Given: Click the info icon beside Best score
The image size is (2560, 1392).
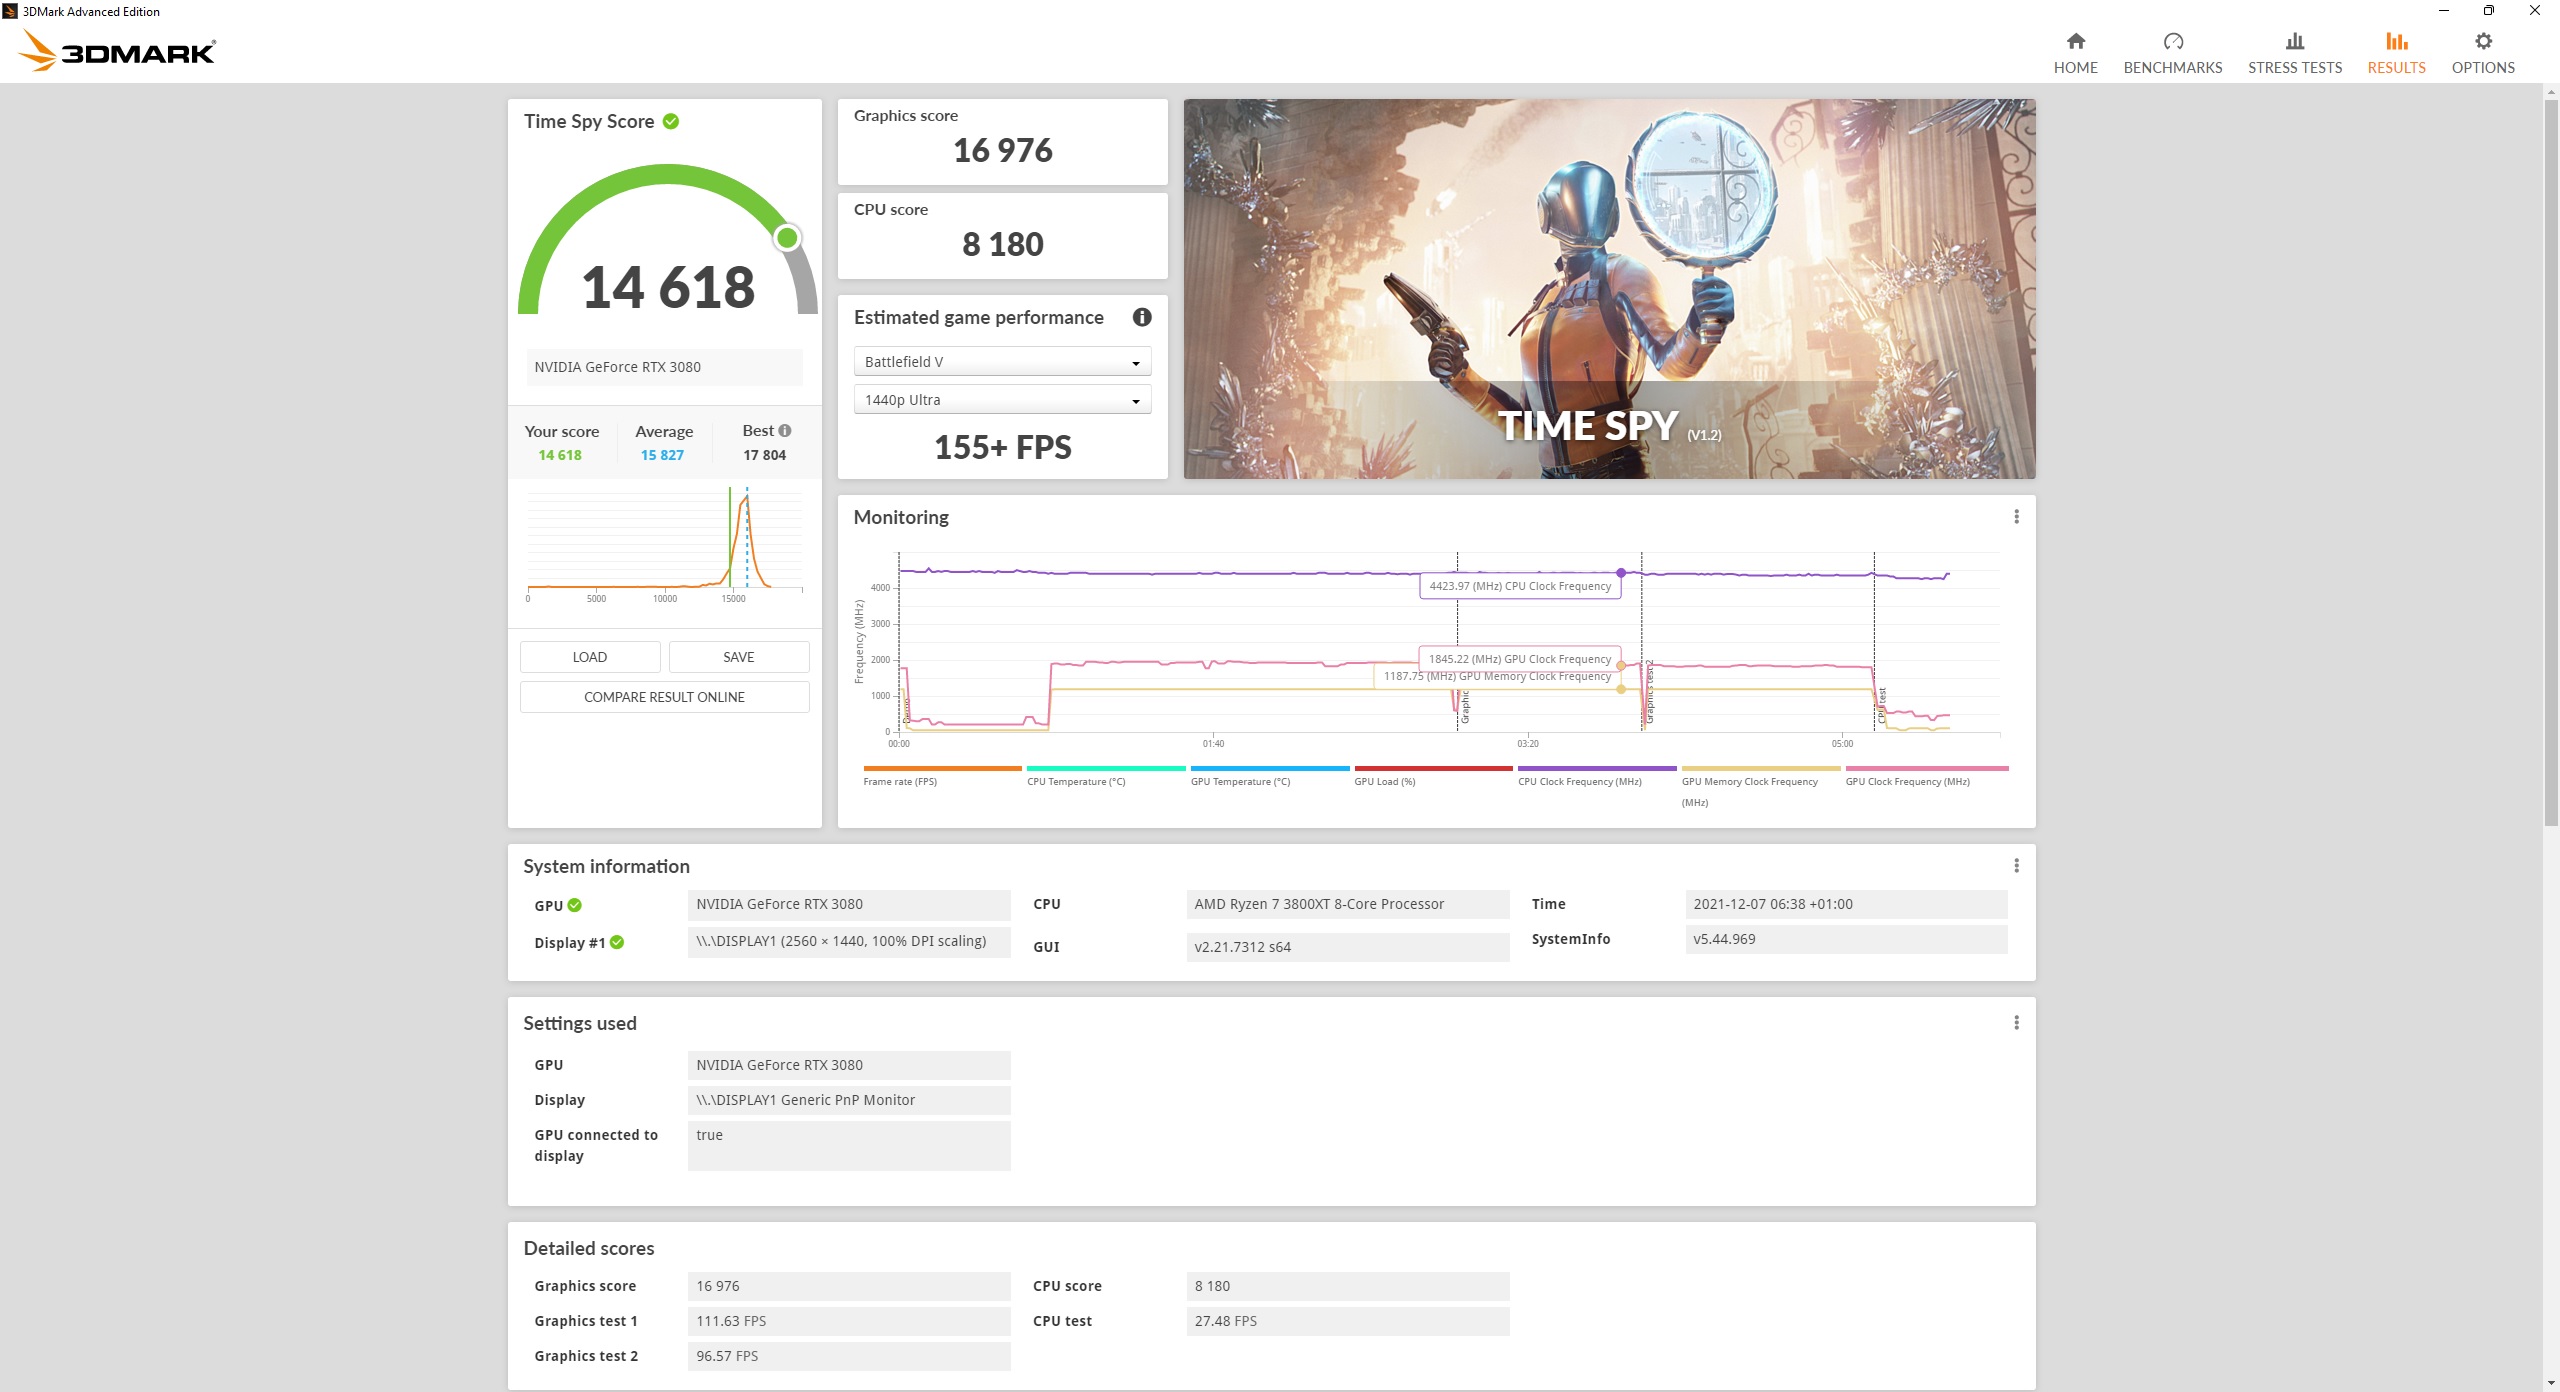Looking at the screenshot, I should 785,430.
